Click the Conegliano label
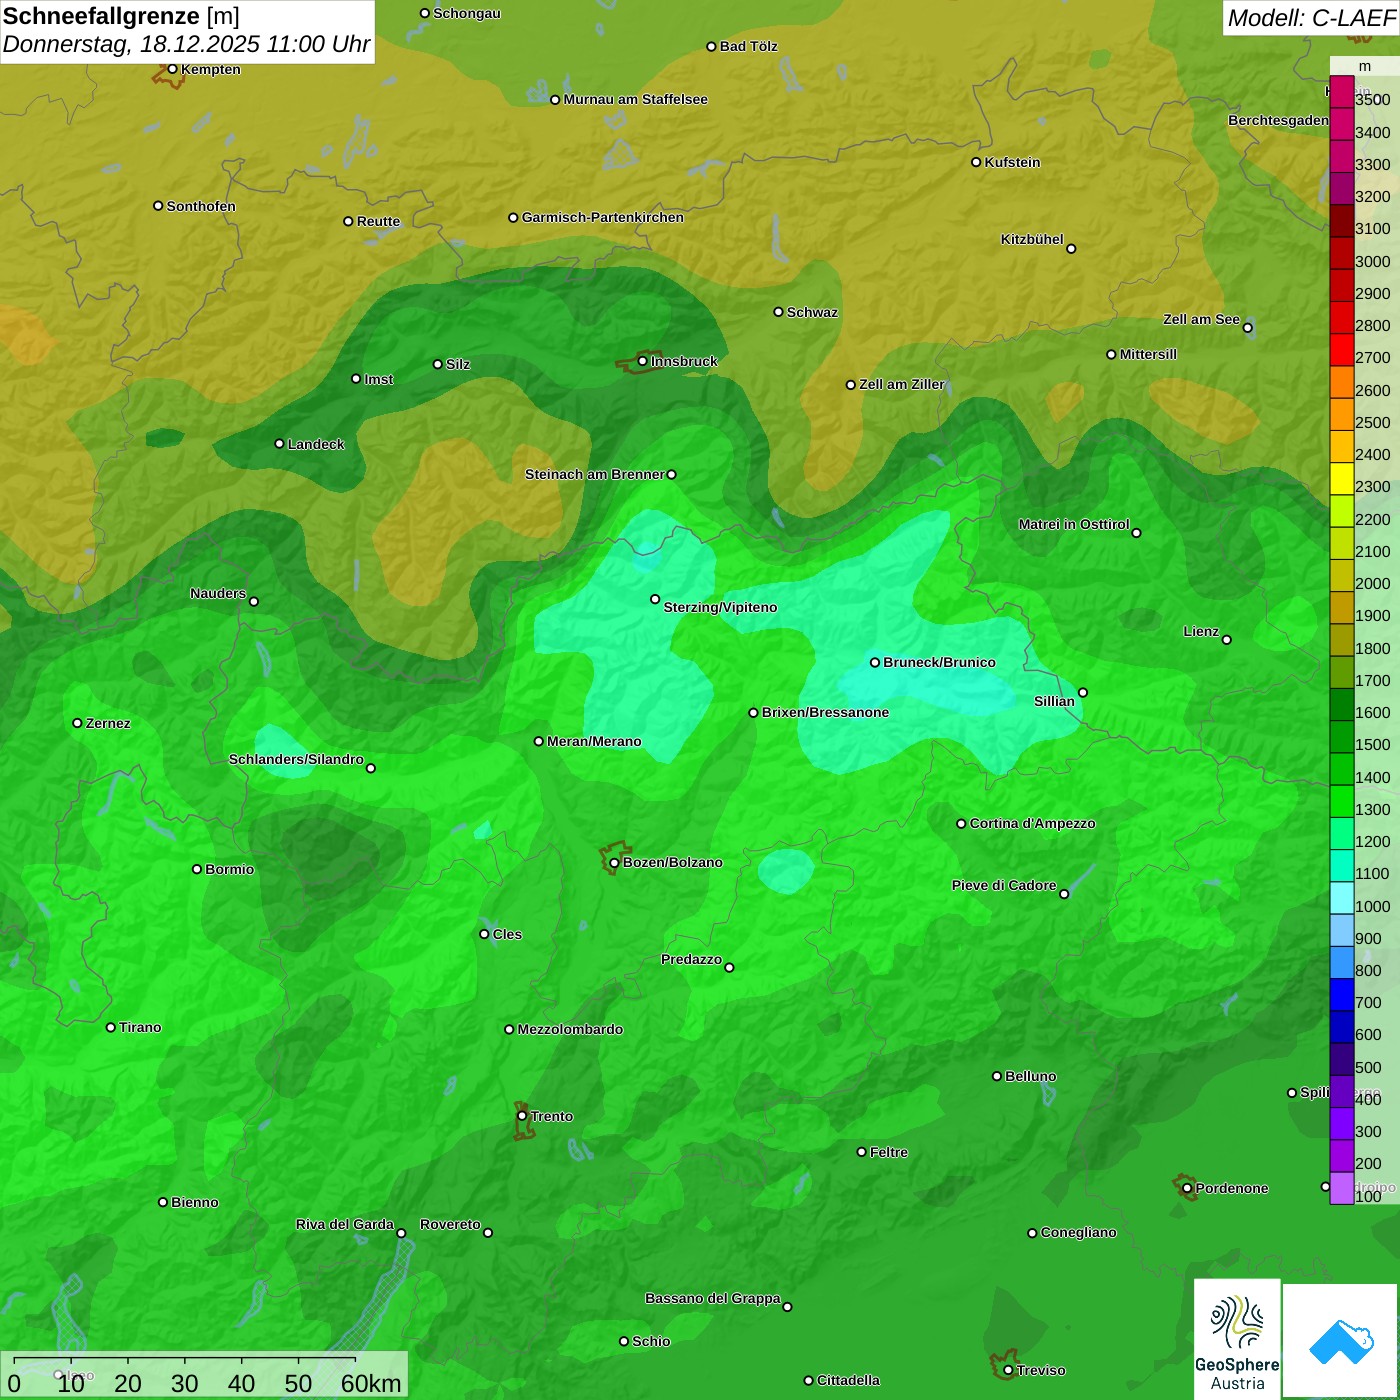The width and height of the screenshot is (1400, 1400). point(1078,1233)
